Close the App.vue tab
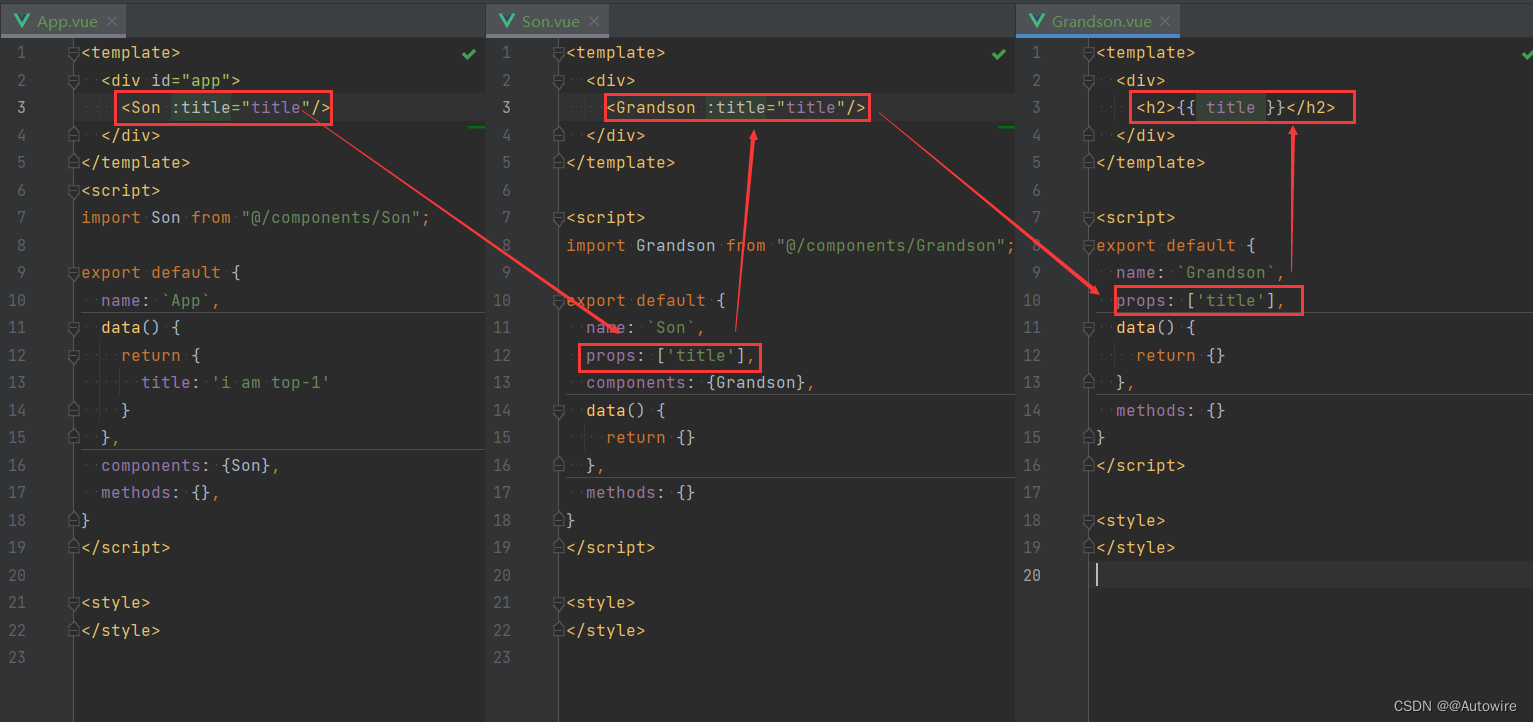1533x722 pixels. click(111, 21)
